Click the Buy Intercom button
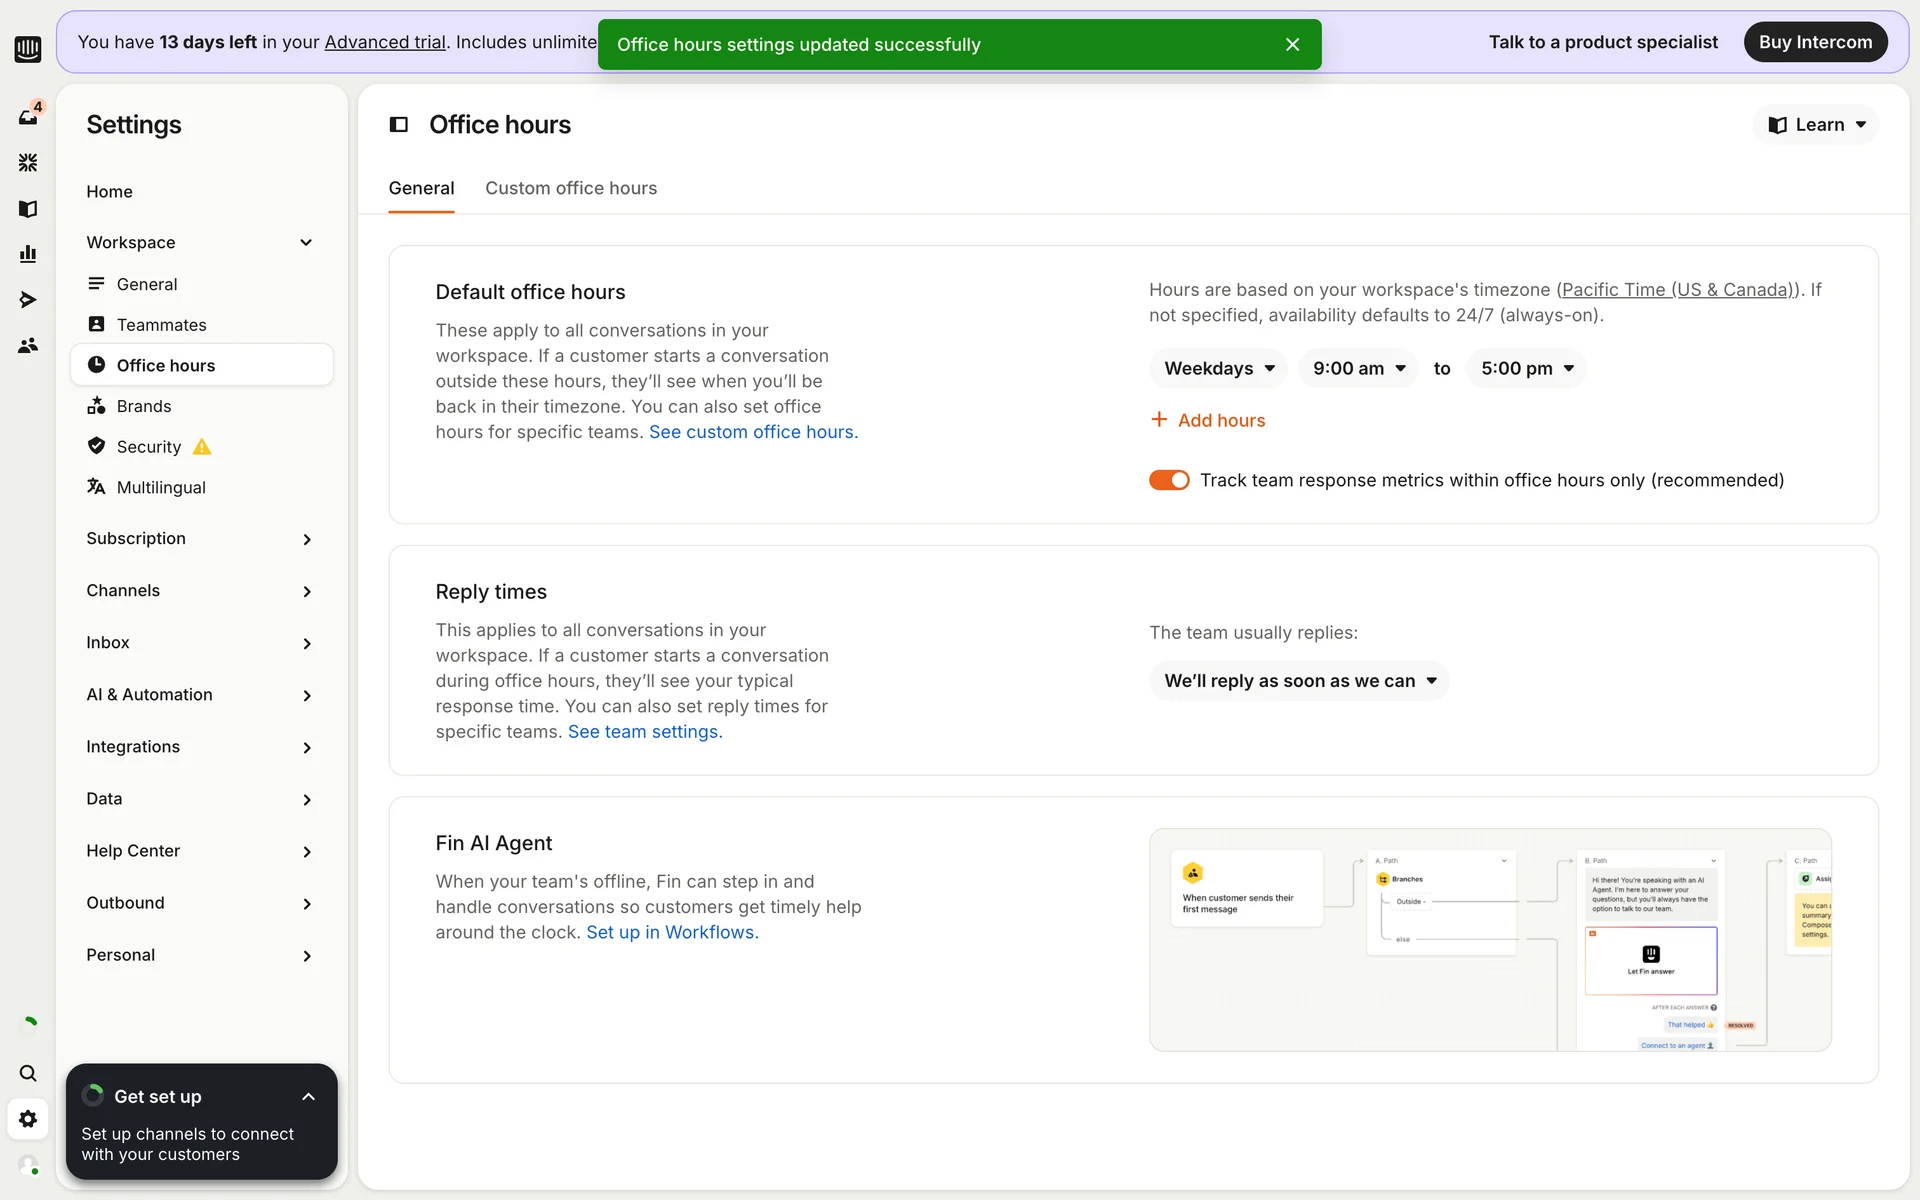1920x1200 pixels. point(1815,42)
